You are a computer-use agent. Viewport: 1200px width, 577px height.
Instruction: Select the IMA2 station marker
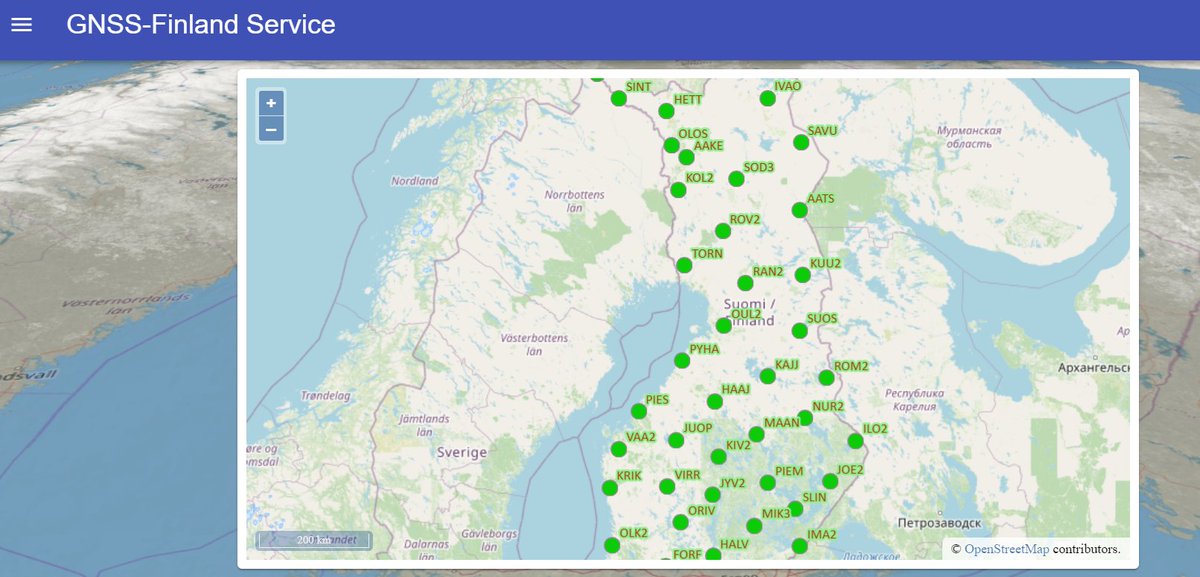click(x=799, y=546)
